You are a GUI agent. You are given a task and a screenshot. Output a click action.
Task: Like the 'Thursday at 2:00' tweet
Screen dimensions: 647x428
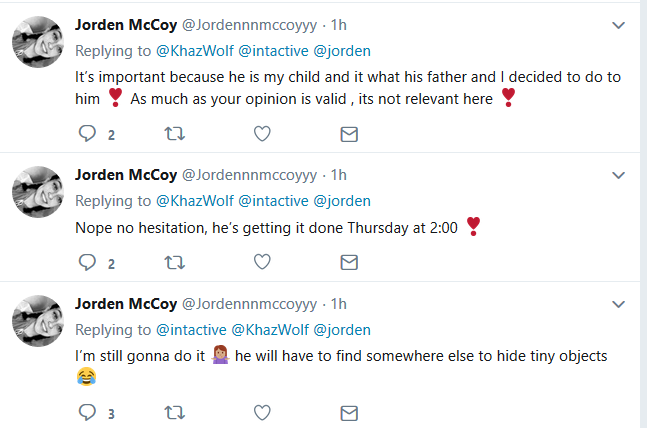click(262, 263)
